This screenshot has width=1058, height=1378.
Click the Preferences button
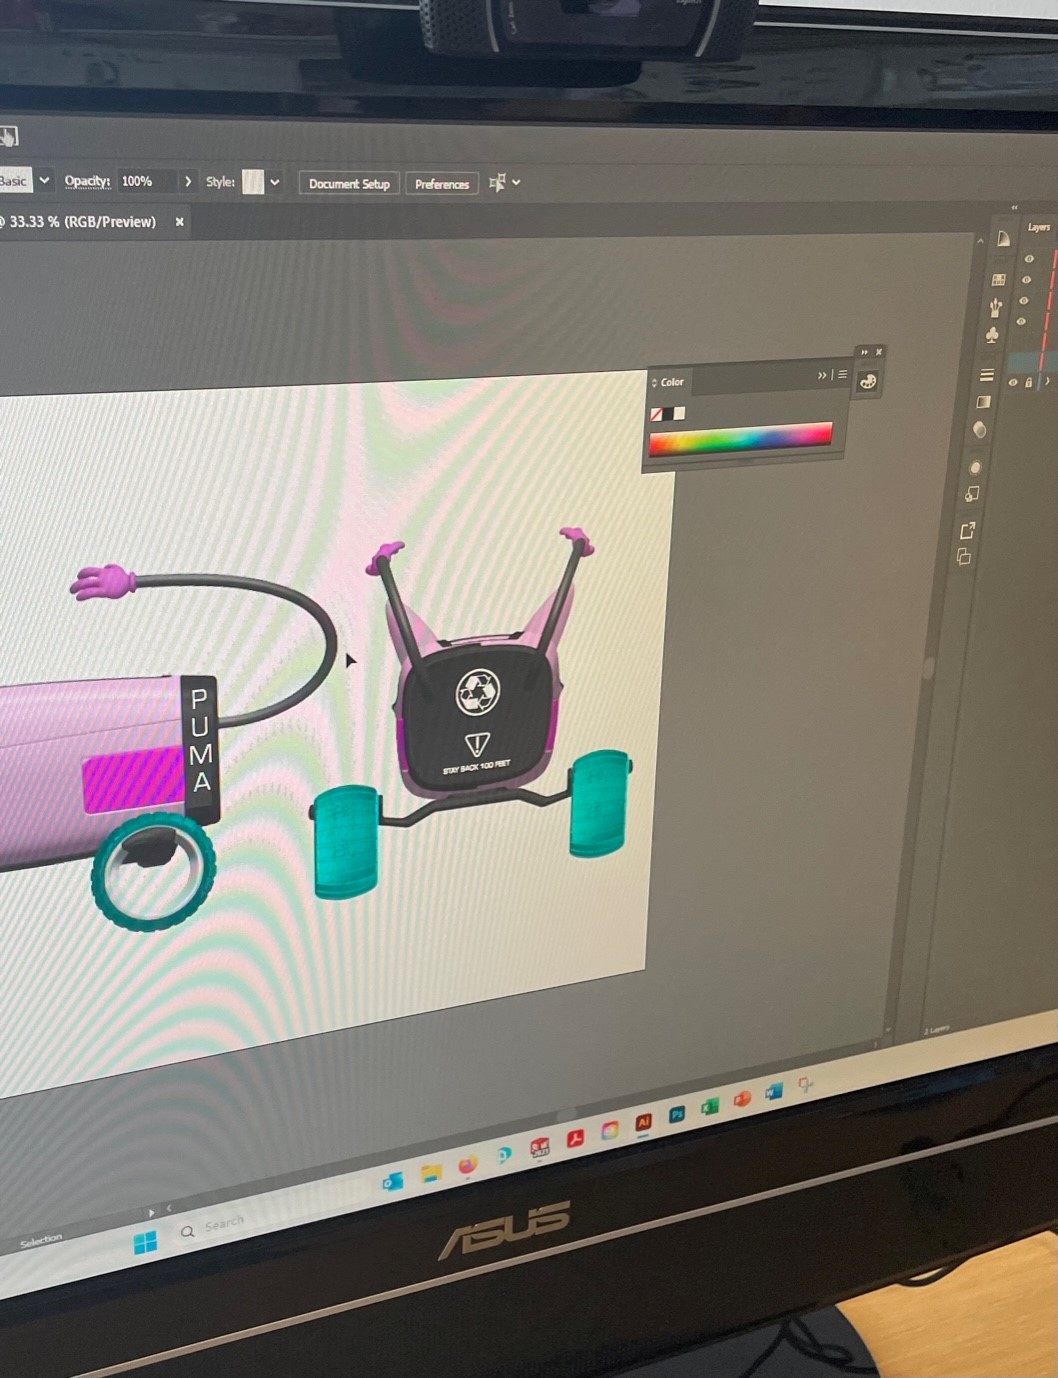pyautogui.click(x=442, y=184)
